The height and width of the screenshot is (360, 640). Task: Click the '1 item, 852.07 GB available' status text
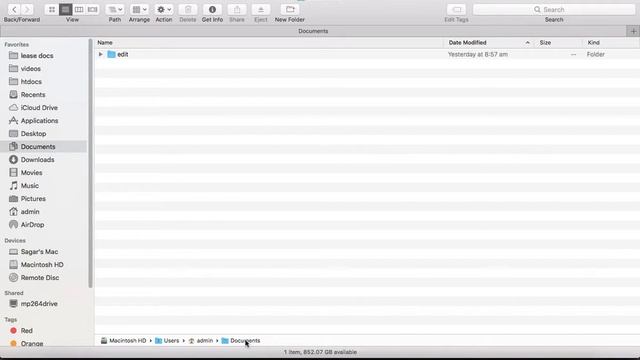click(x=320, y=352)
